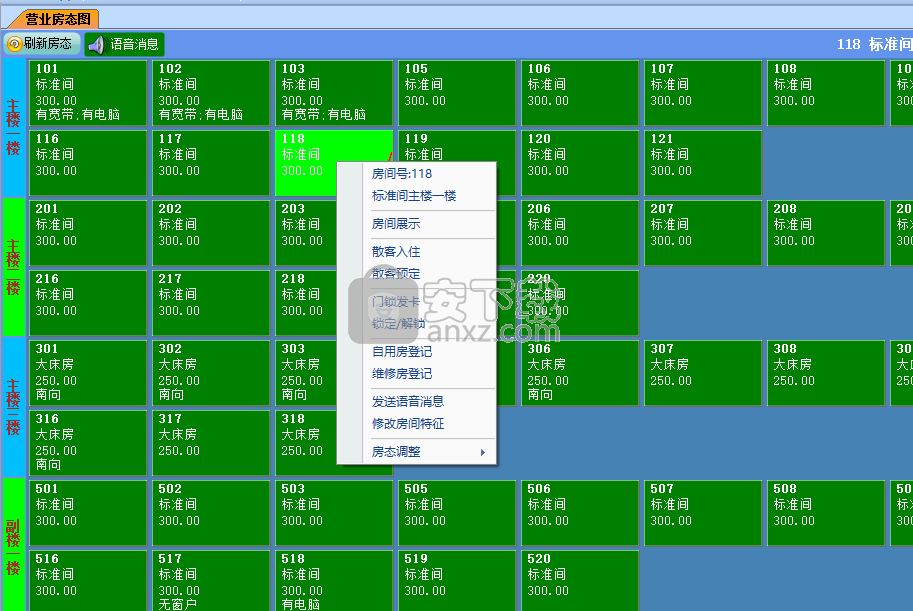913x611 pixels.
Task: Click the 副楼一楼 floor label
Action: click(13, 545)
